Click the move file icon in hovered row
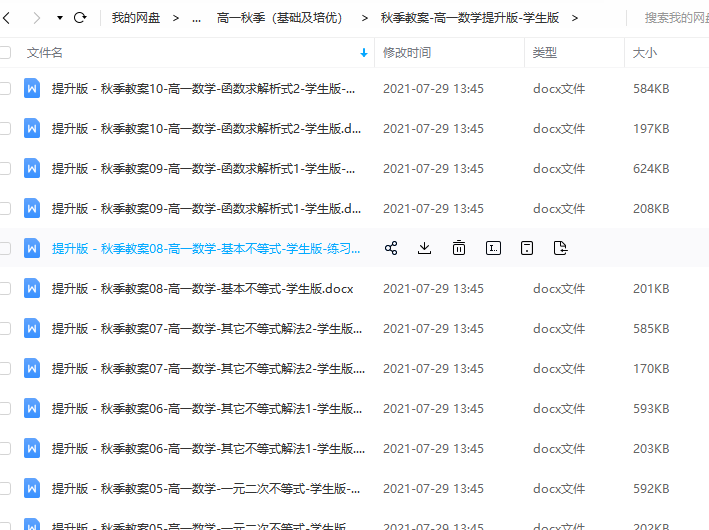Screen dimensions: 709x530 (x=560, y=248)
